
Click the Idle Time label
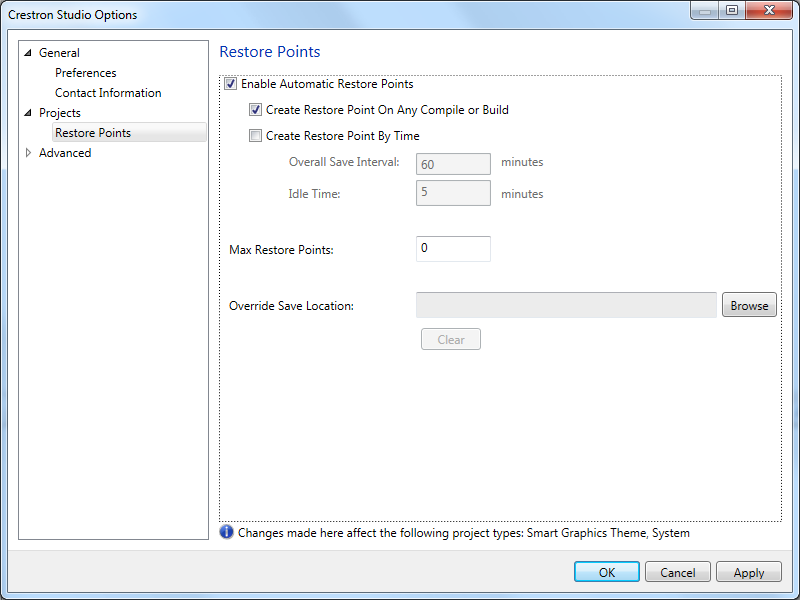(x=314, y=194)
